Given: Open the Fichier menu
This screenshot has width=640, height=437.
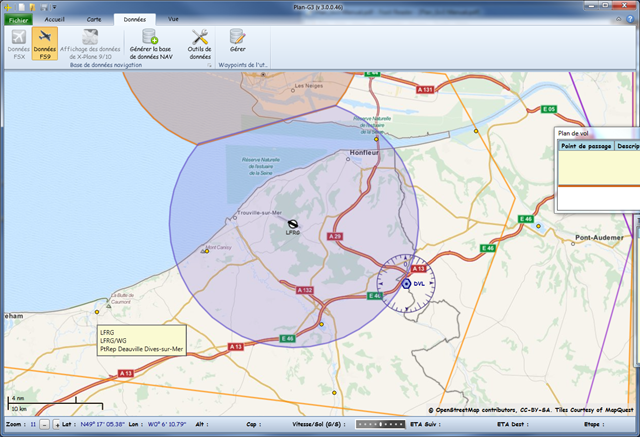Looking at the screenshot, I should click(x=18, y=20).
